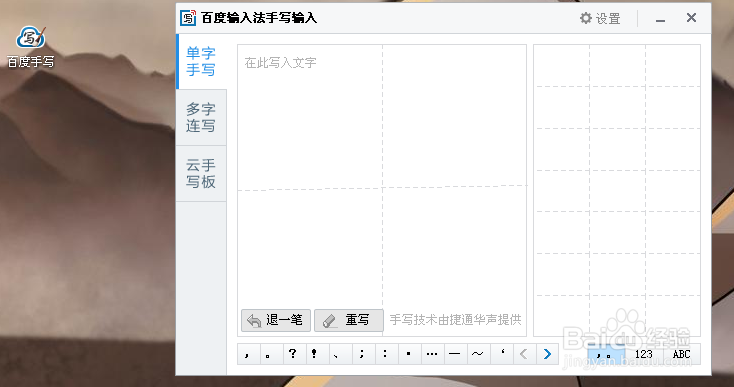Screen dimensions: 734x387
Task: Insert the ellipsis … key
Action: click(432, 354)
